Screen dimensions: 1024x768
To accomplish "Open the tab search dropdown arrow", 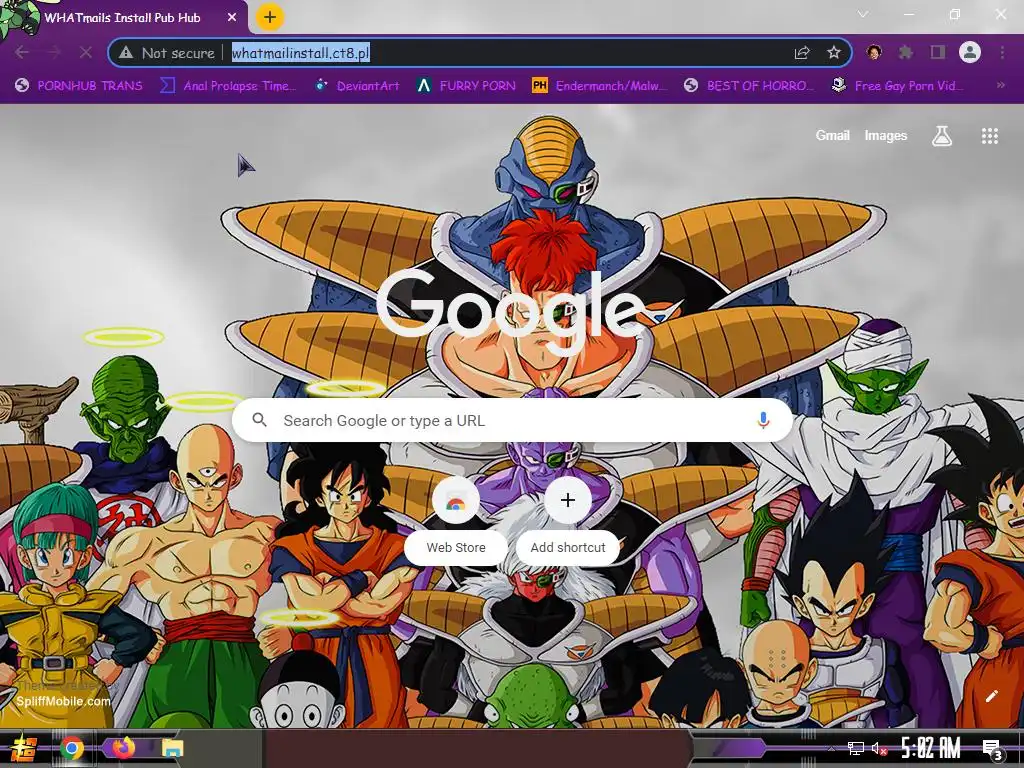I will coord(863,14).
